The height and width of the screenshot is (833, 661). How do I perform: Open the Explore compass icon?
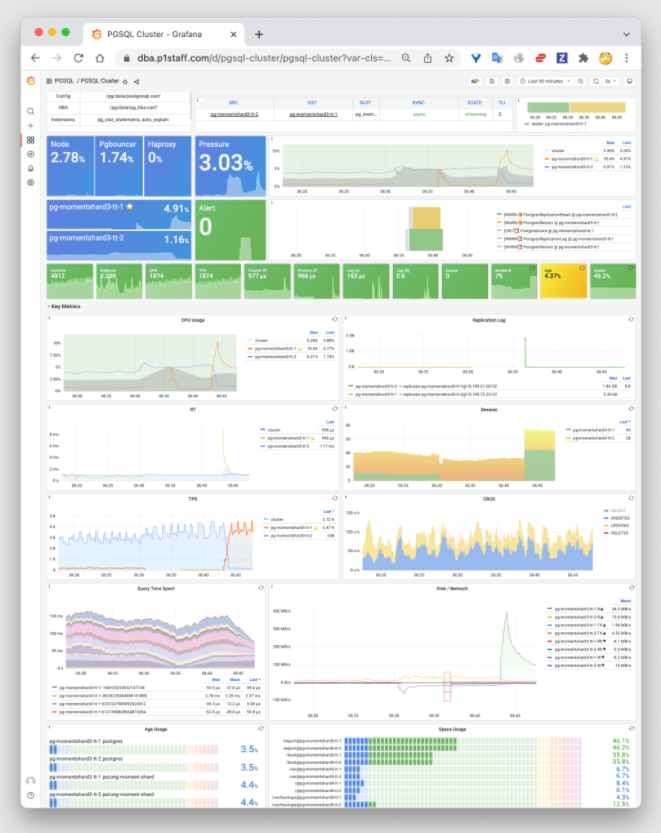(x=31, y=154)
